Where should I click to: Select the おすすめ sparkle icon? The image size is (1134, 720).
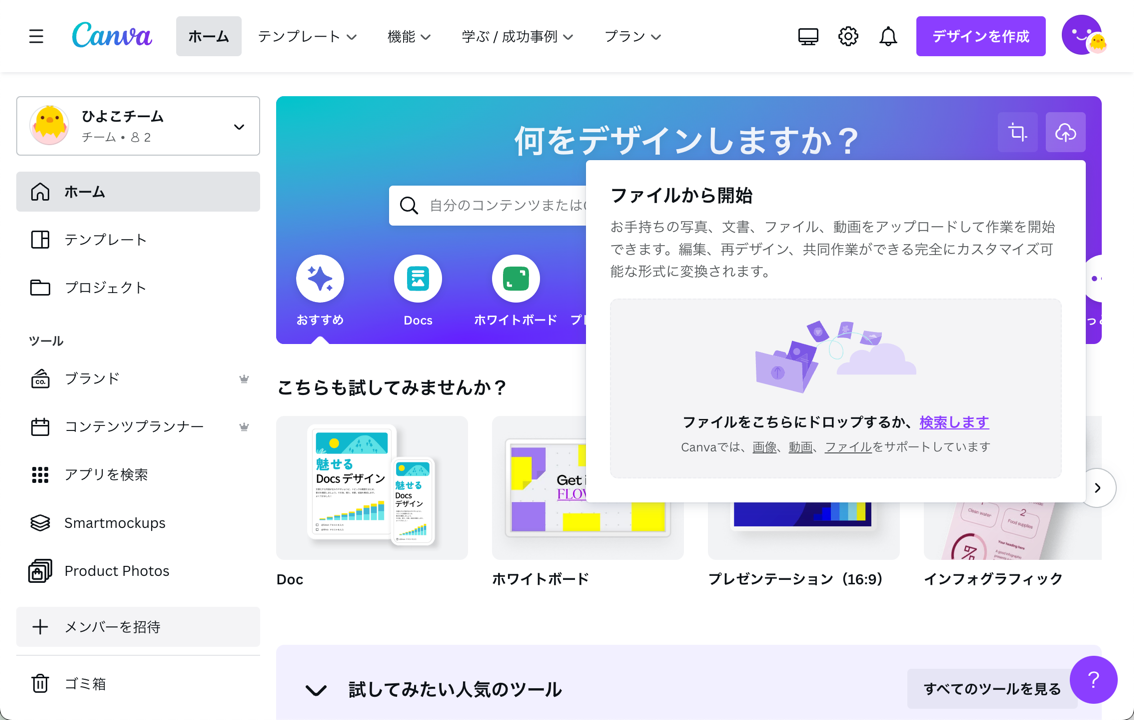point(320,278)
